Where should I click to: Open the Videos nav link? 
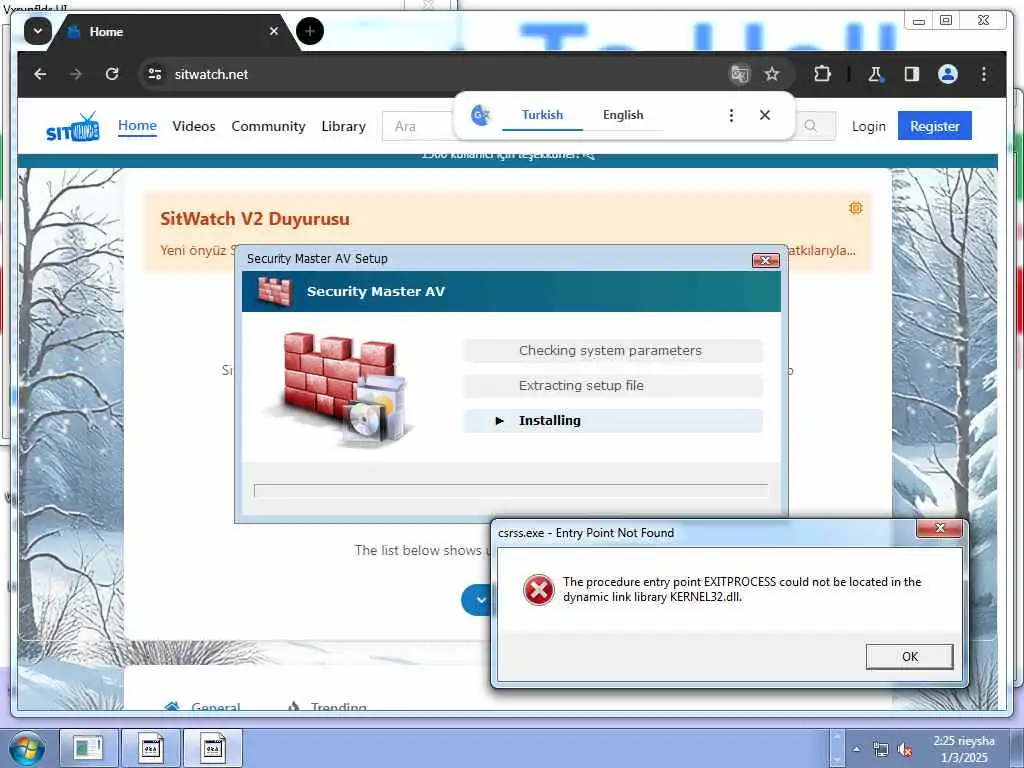194,126
